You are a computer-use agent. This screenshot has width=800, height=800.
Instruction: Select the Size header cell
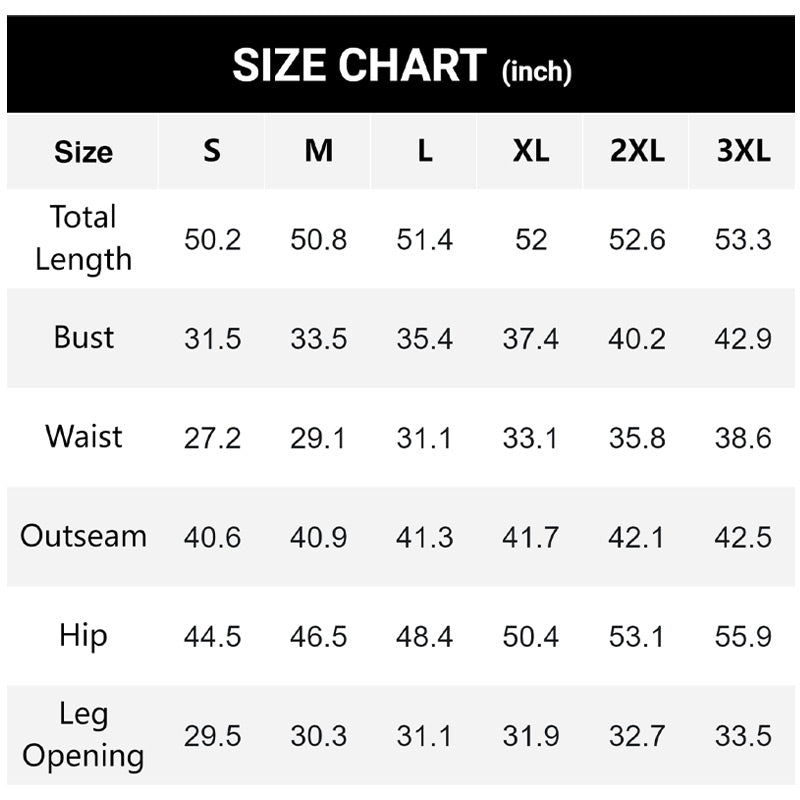click(83, 152)
